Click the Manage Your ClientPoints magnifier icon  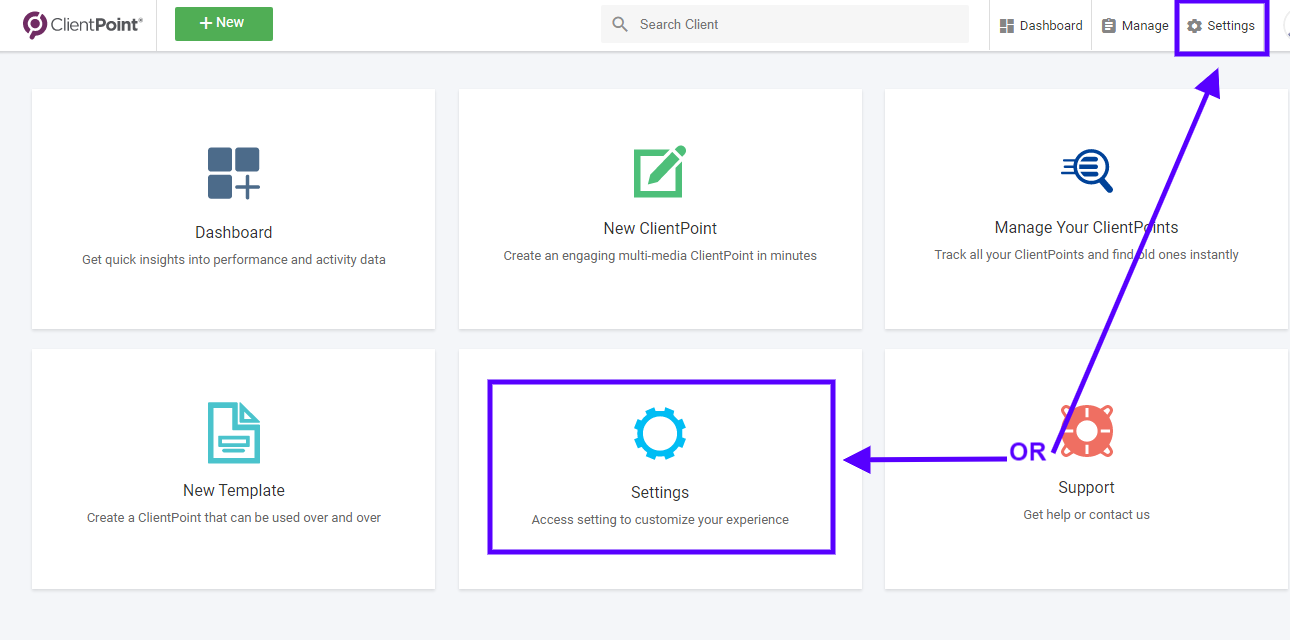coord(1087,170)
